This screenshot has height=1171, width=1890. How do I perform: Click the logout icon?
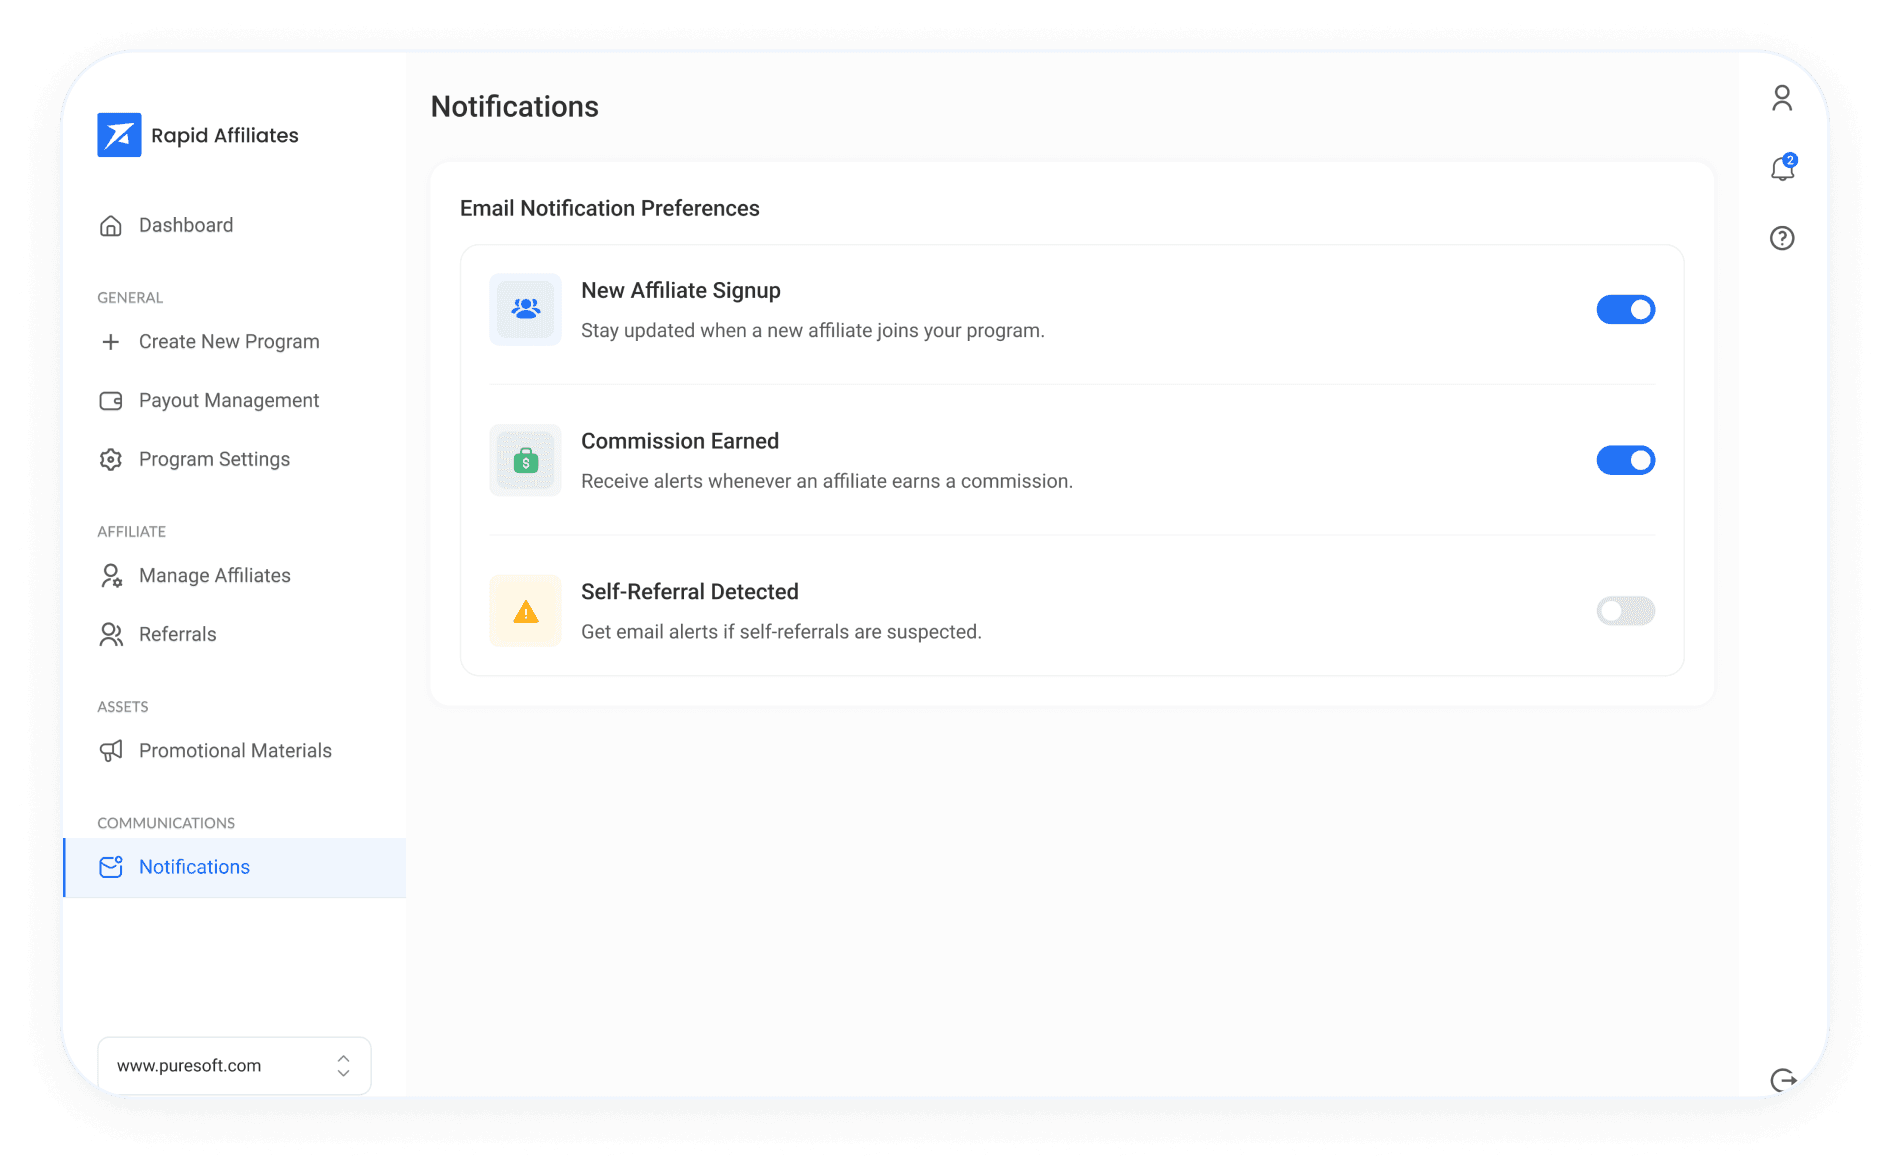(x=1783, y=1080)
